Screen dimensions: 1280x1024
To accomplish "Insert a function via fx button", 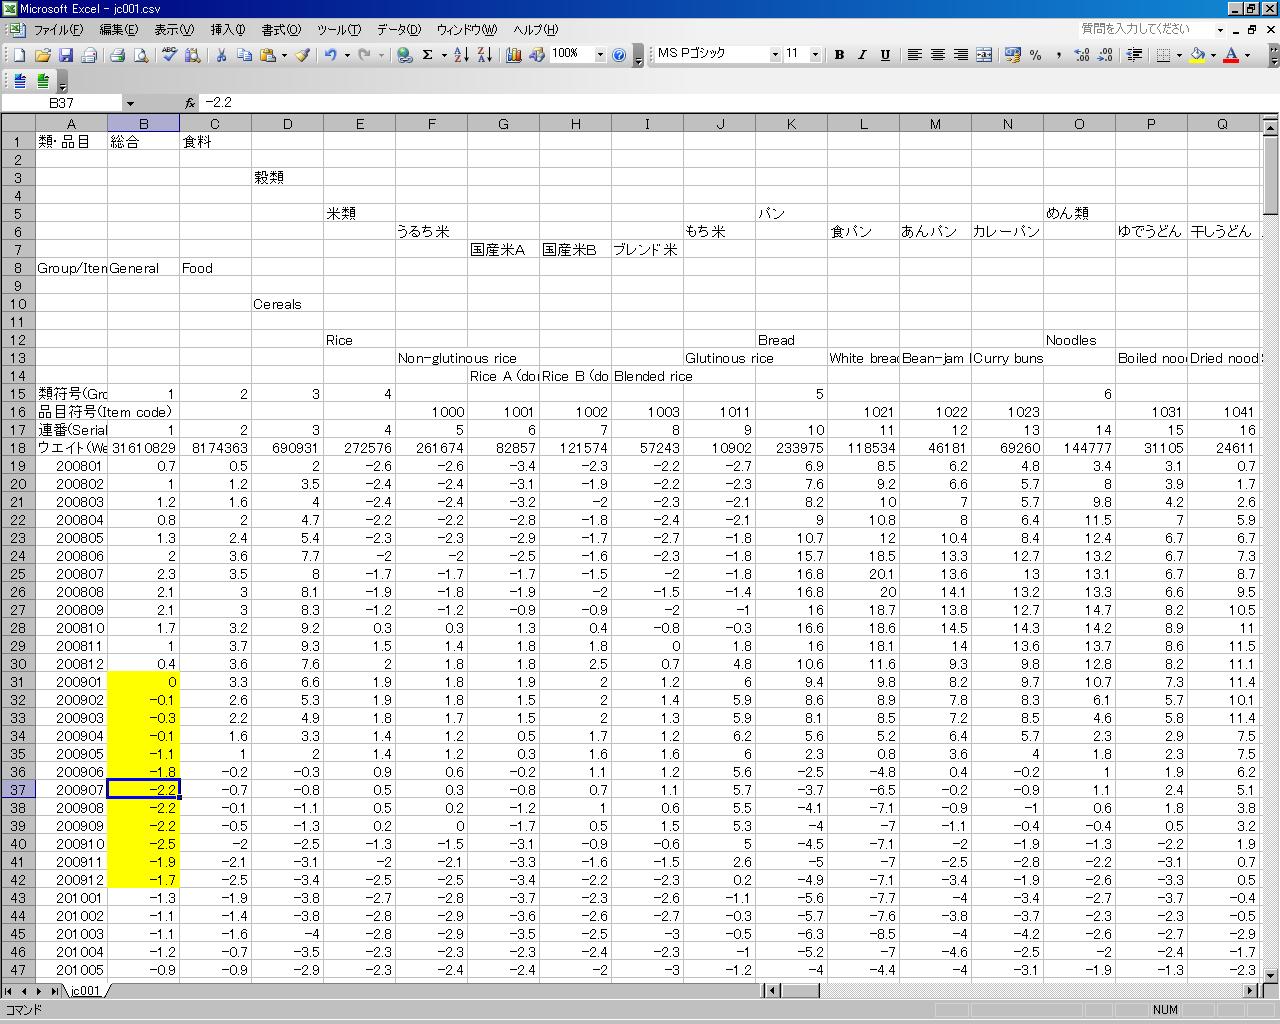I will tap(190, 103).
